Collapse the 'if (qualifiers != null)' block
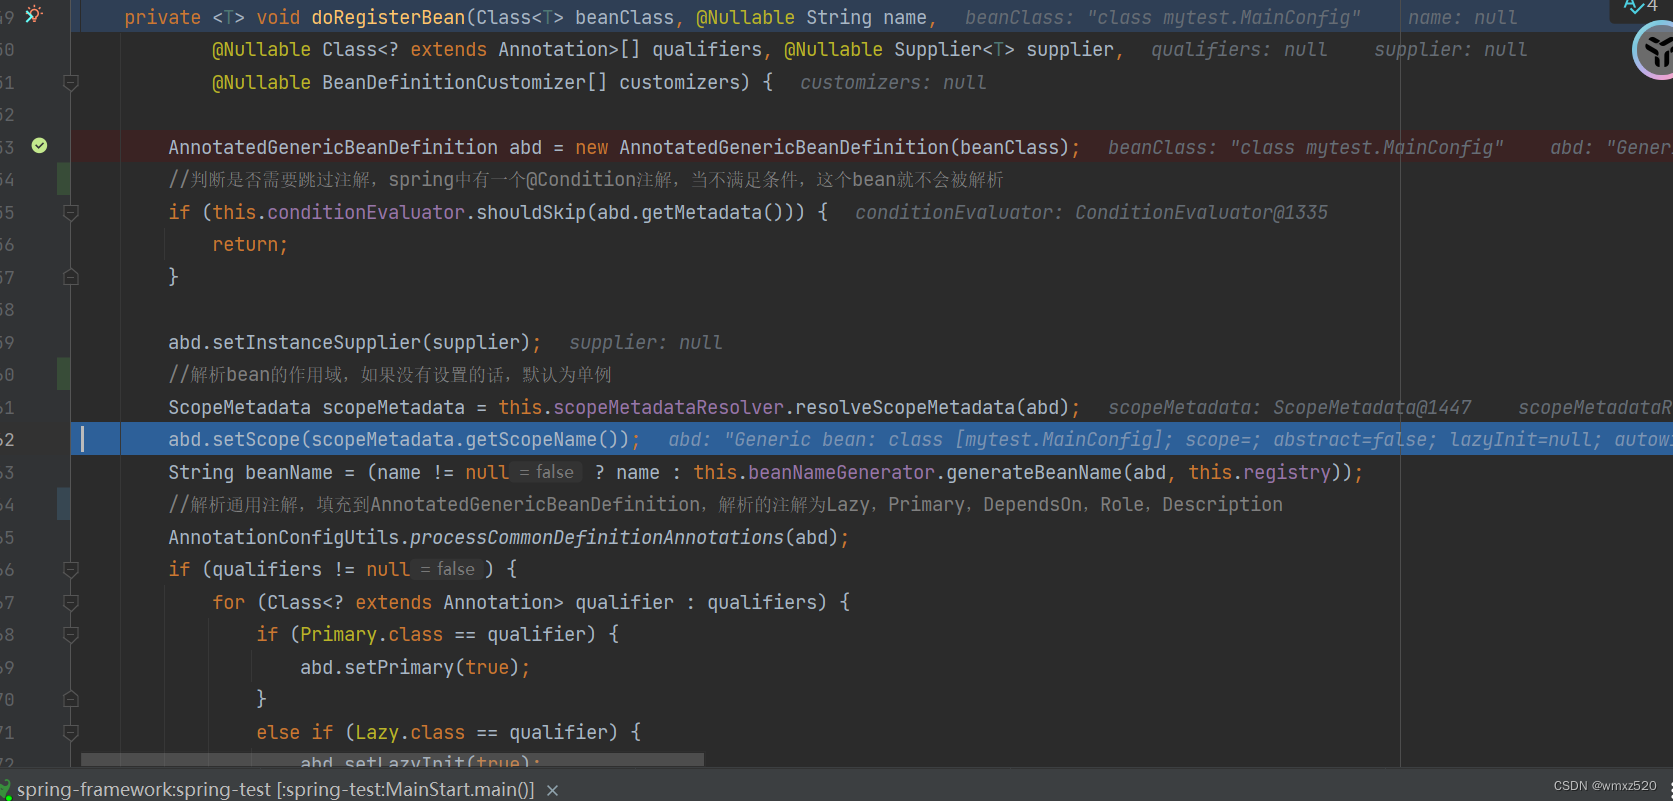Image resolution: width=1673 pixels, height=801 pixels. [71, 569]
